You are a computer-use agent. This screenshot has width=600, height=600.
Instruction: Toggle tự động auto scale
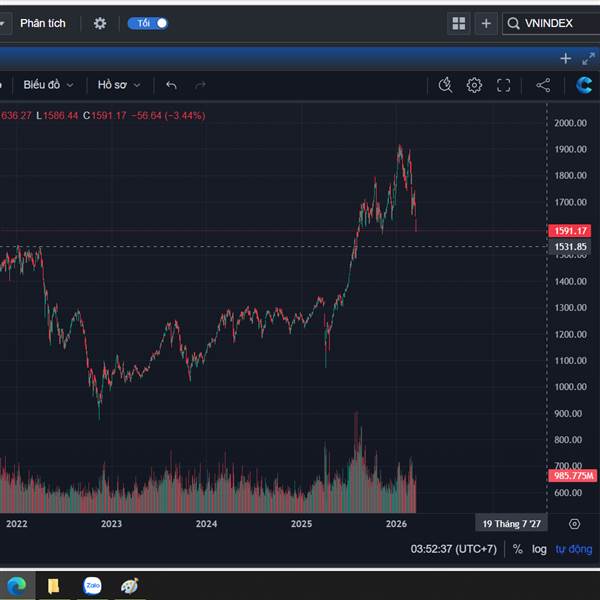(x=574, y=549)
